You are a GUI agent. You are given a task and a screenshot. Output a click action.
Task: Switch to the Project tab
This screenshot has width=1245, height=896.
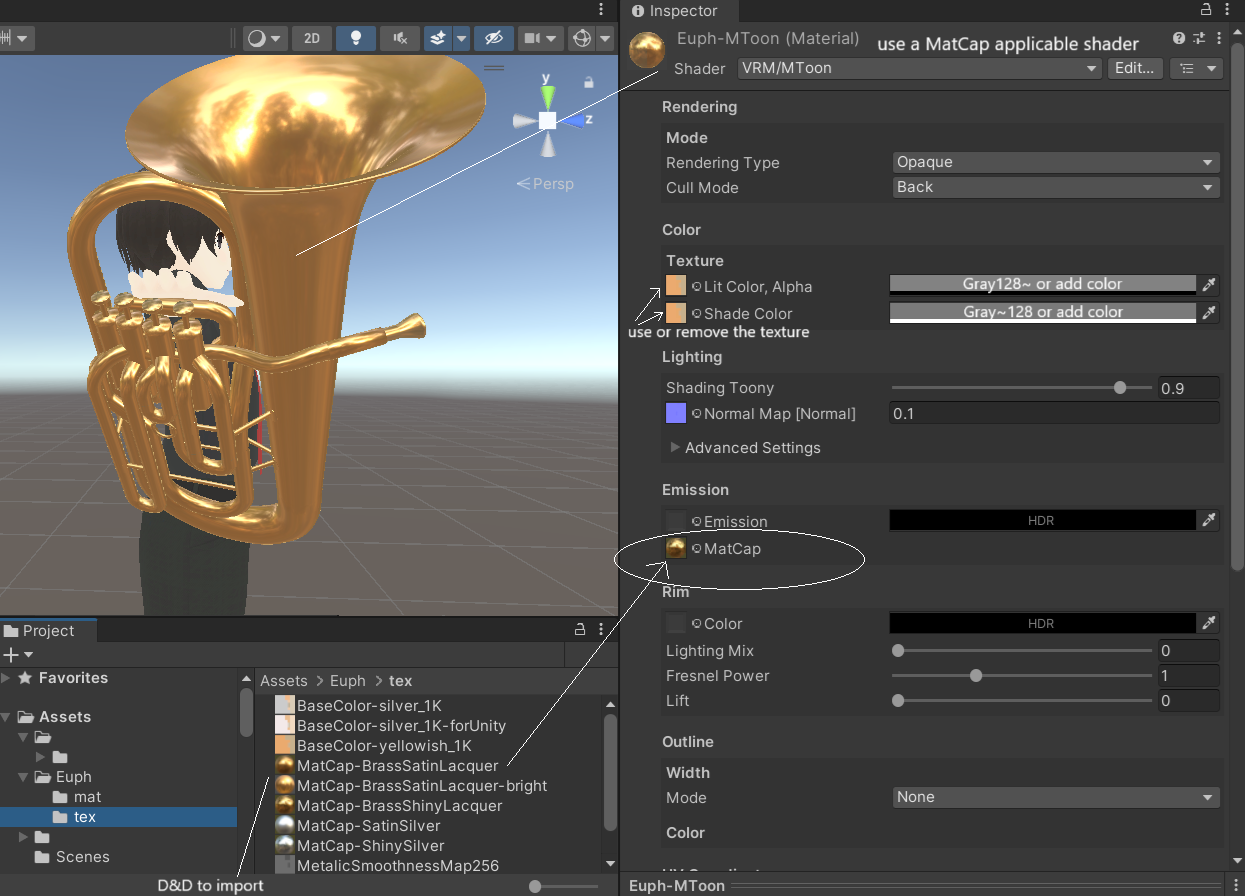coord(47,630)
